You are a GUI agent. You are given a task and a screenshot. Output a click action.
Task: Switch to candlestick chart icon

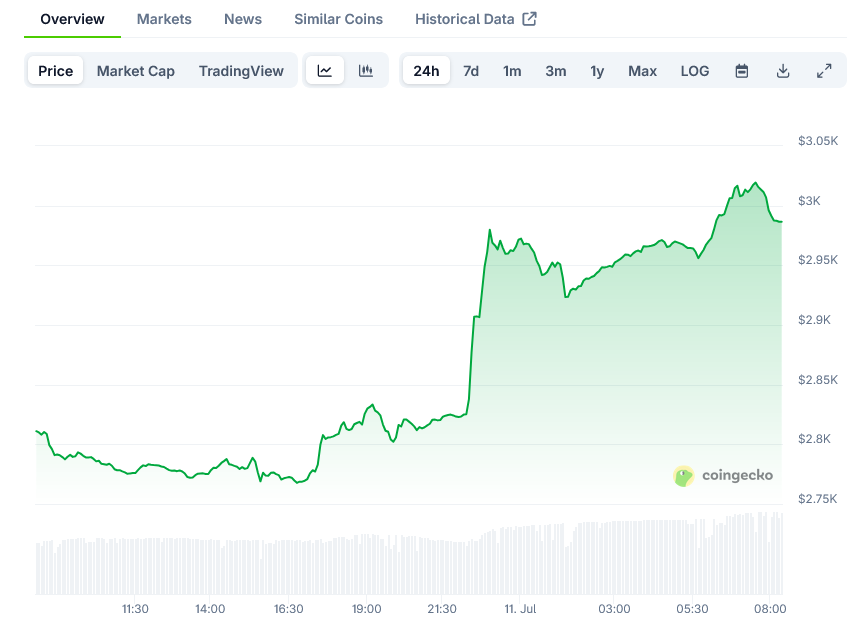tap(366, 71)
